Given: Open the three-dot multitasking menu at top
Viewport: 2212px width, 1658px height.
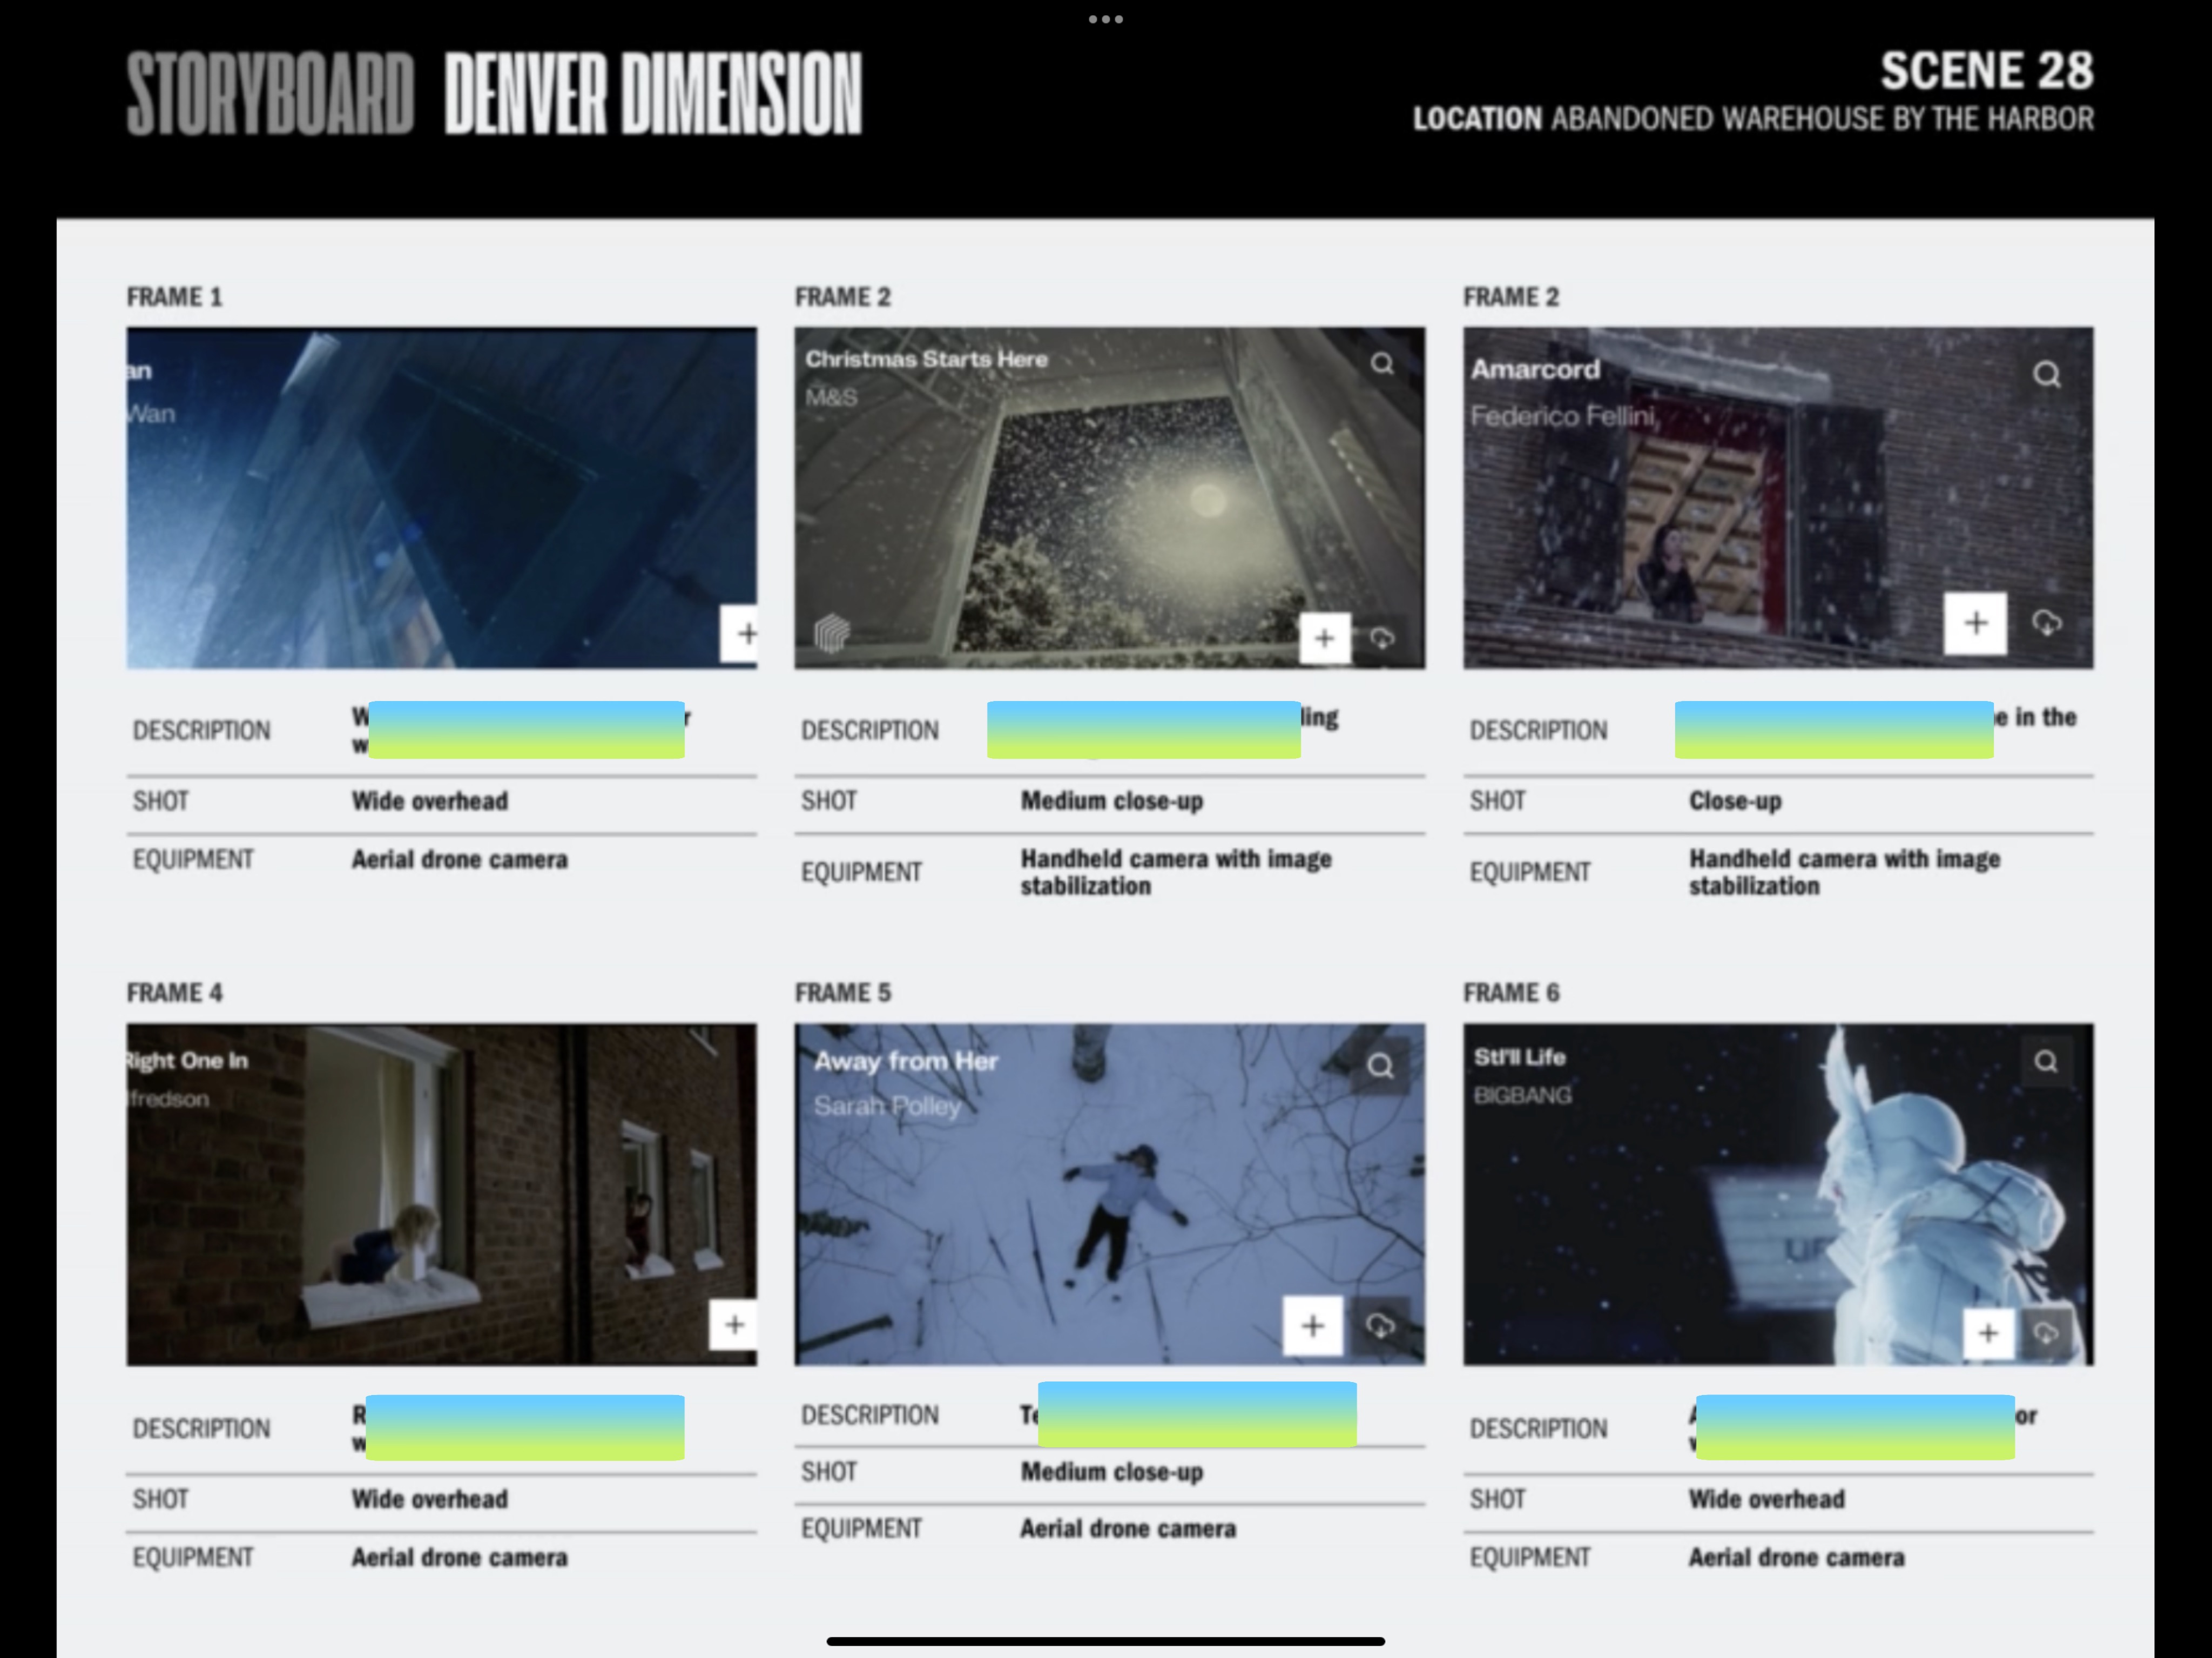Looking at the screenshot, I should (1105, 19).
